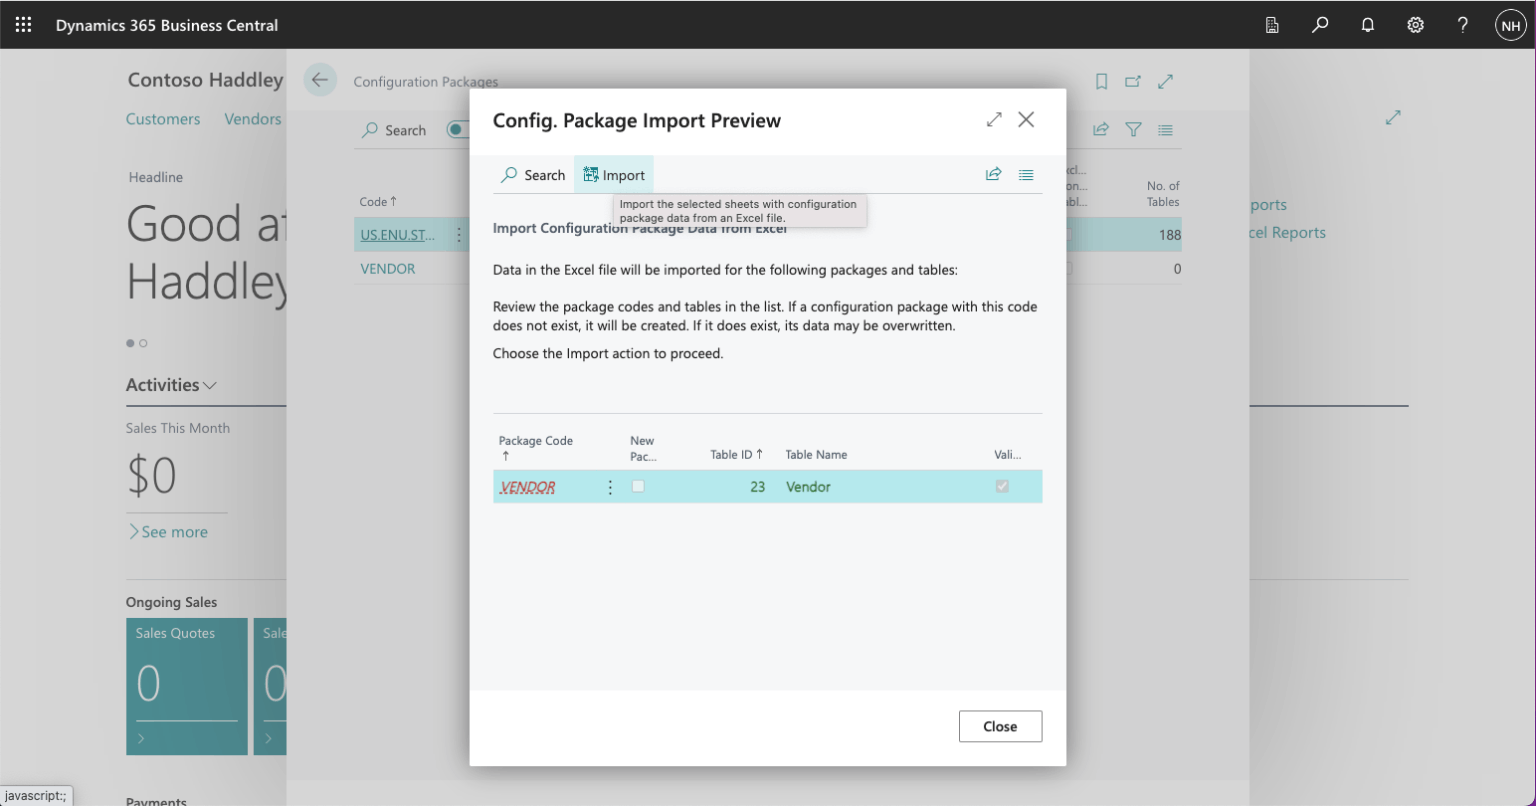This screenshot has width=1536, height=806.
Task: Sort Configuration Packages by Code column
Action: pyautogui.click(x=378, y=201)
